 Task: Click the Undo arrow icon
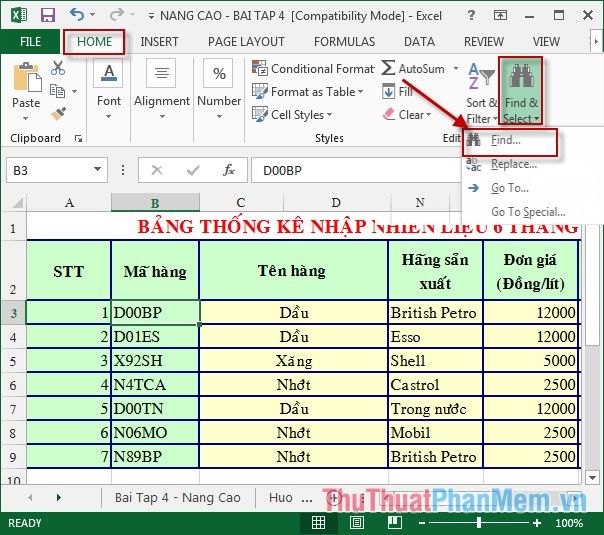click(77, 16)
